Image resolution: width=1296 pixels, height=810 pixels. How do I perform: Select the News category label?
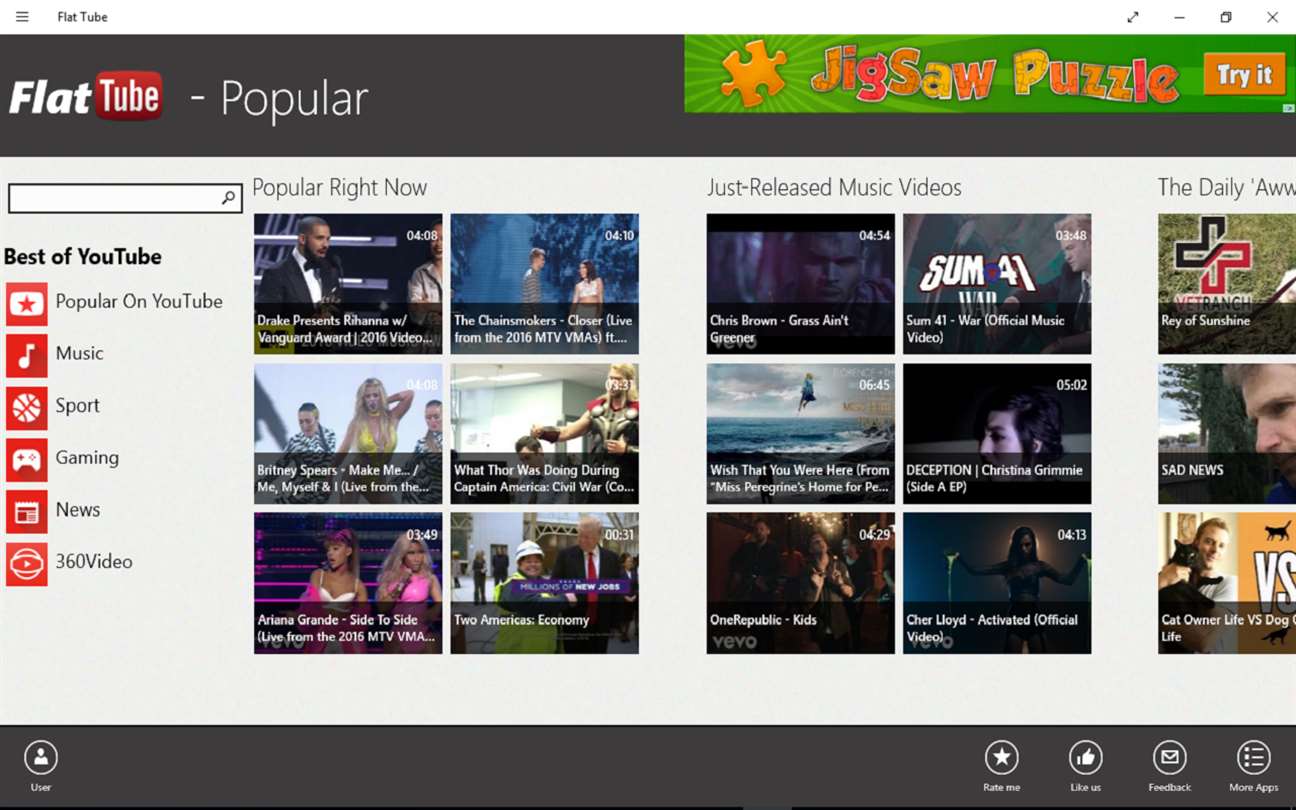click(x=77, y=510)
